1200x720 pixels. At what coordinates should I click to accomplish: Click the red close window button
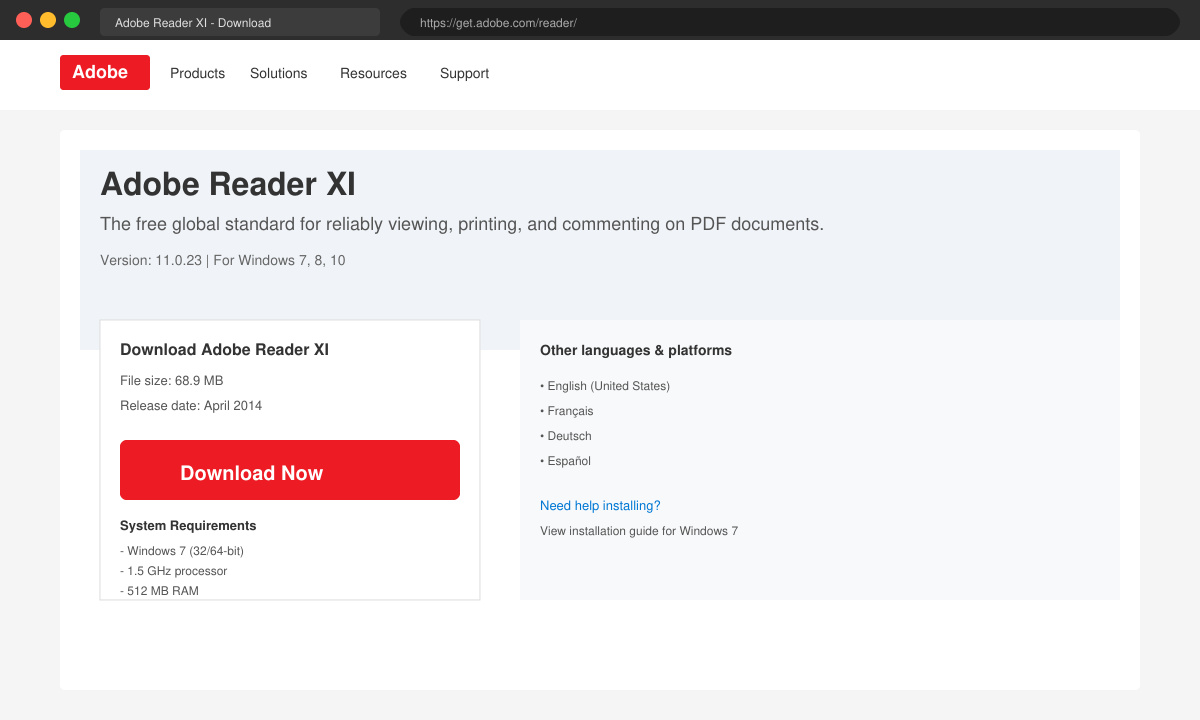point(24,20)
